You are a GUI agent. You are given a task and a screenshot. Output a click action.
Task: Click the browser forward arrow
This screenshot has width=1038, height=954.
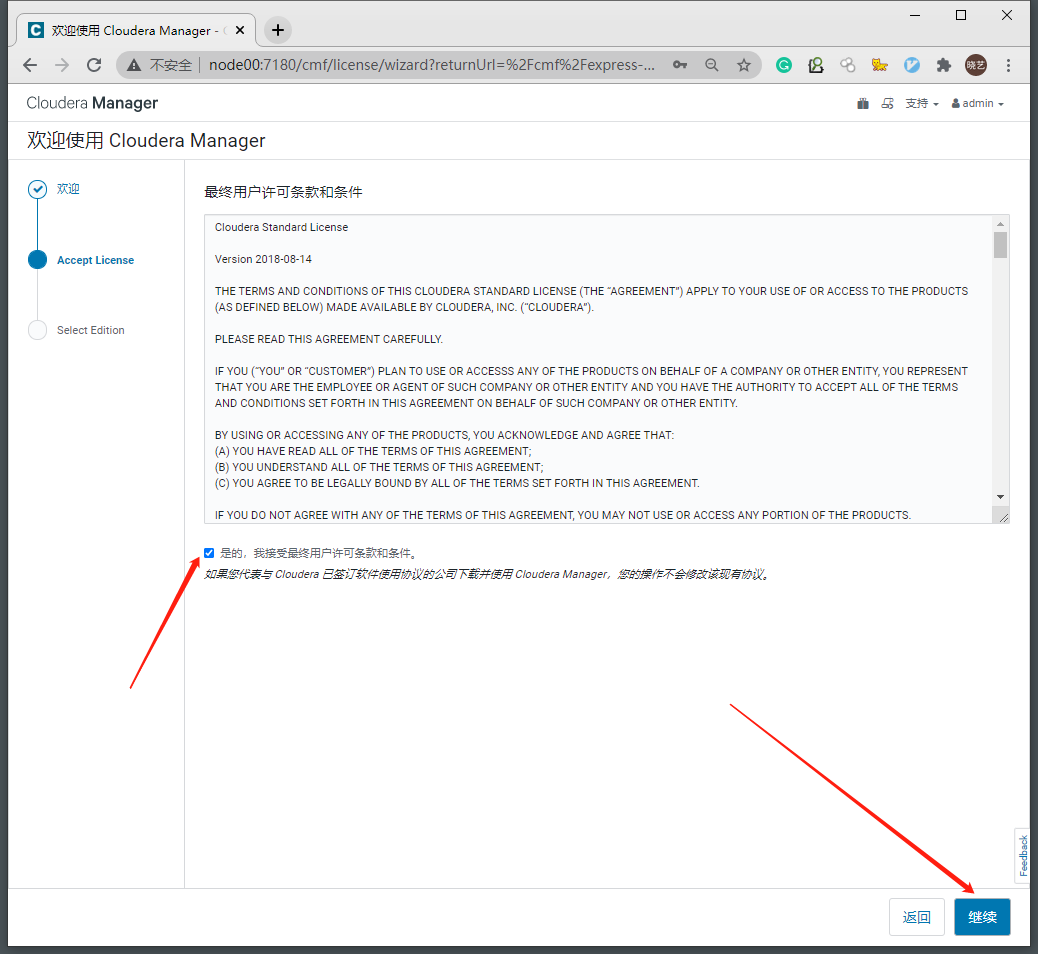62,65
